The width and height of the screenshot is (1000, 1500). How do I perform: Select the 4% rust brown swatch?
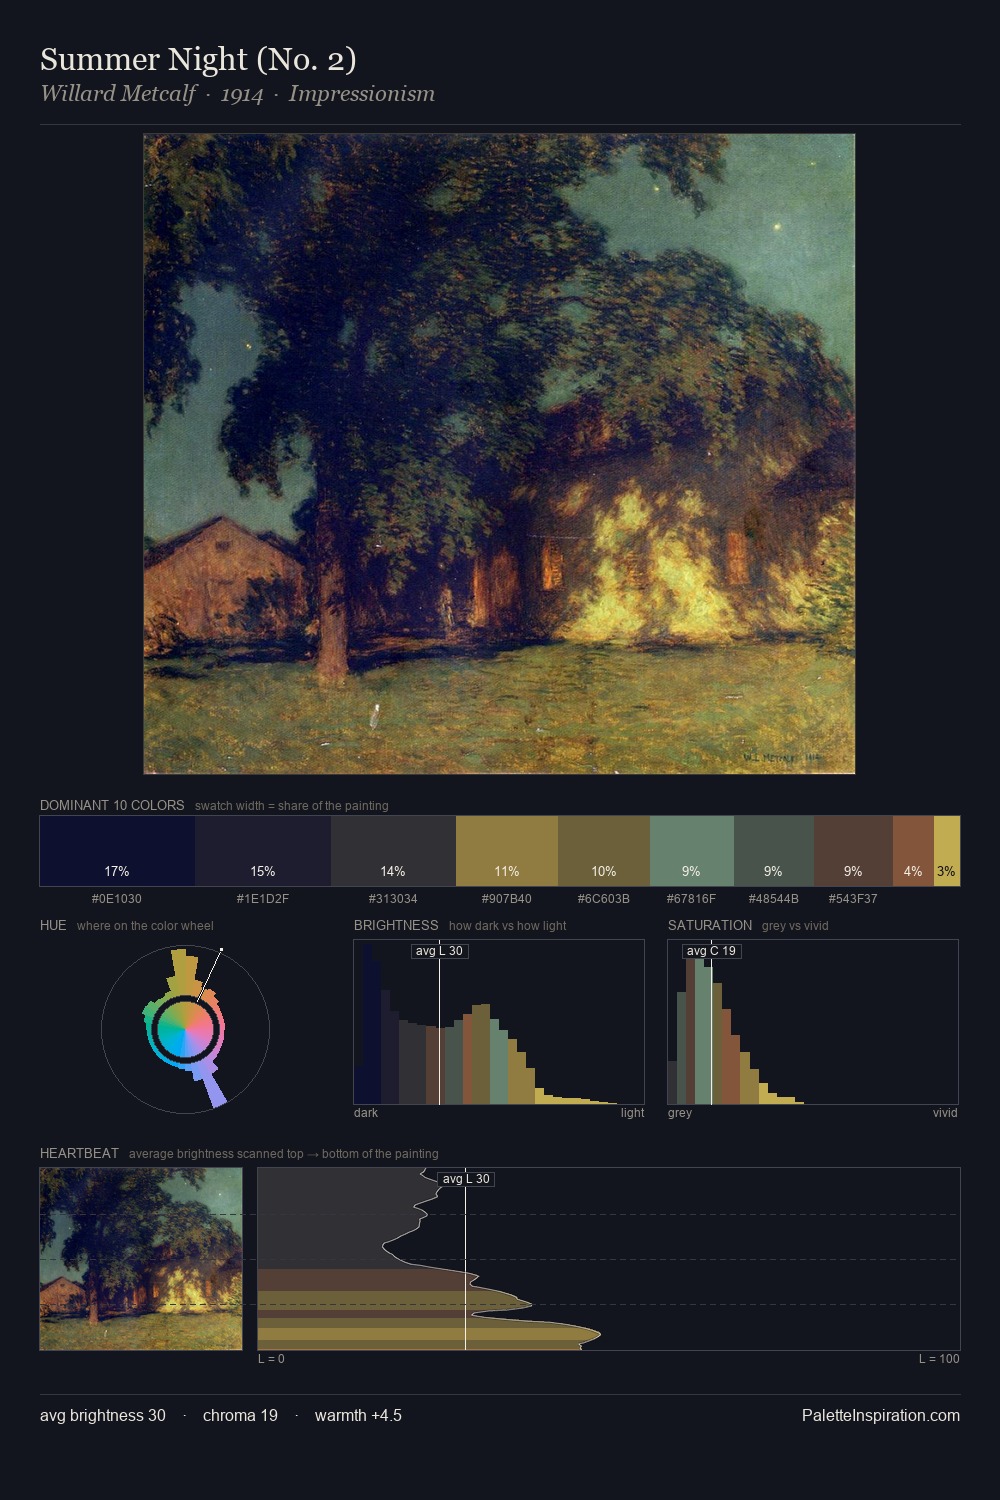click(x=913, y=851)
